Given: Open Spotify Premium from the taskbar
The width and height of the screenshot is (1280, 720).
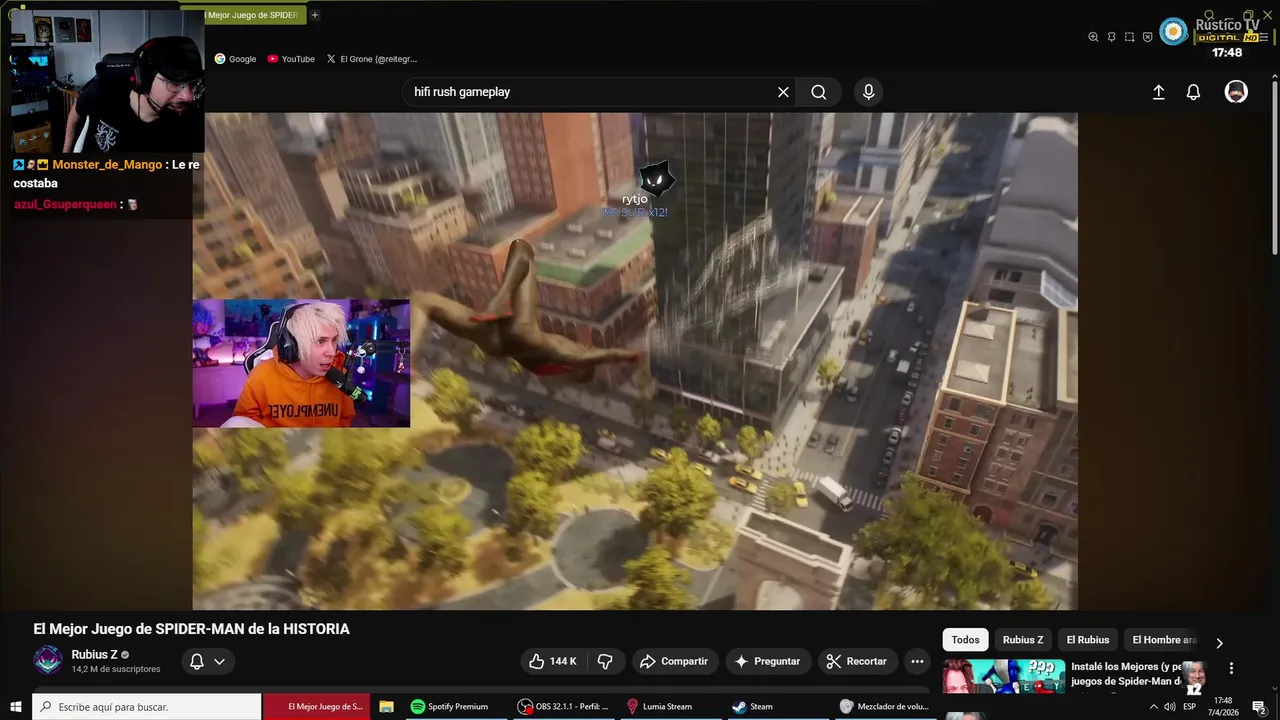Looking at the screenshot, I should (449, 706).
